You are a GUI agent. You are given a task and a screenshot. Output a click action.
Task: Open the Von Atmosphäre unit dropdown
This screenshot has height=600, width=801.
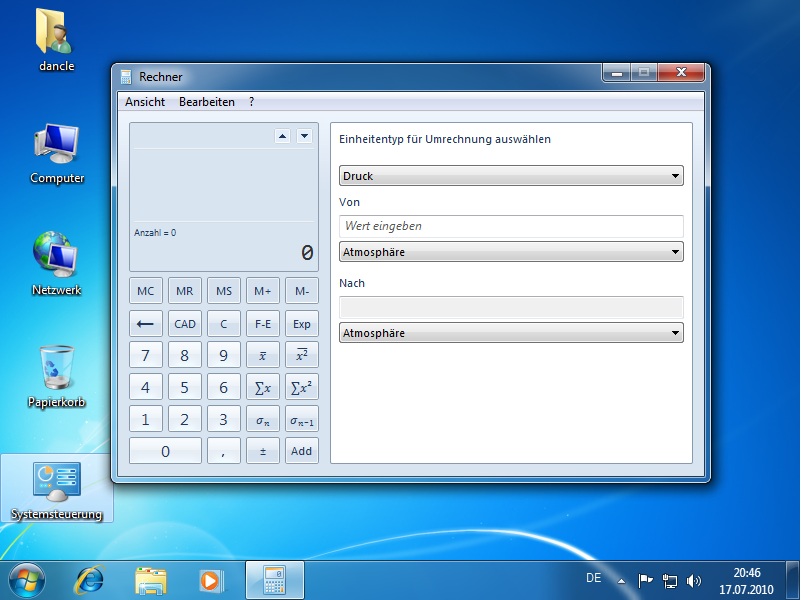click(511, 252)
